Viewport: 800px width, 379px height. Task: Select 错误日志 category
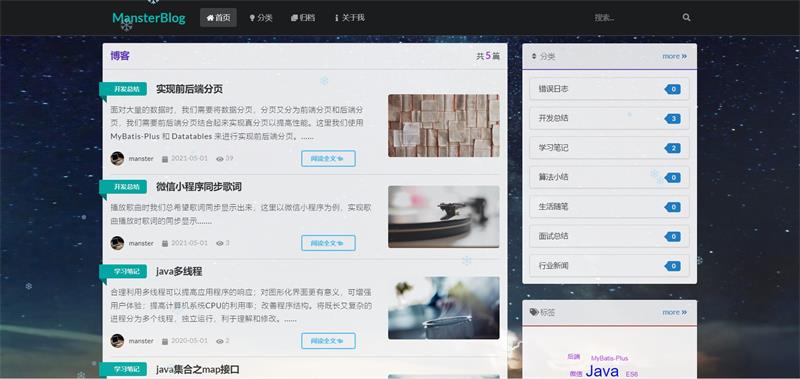tap(609, 89)
